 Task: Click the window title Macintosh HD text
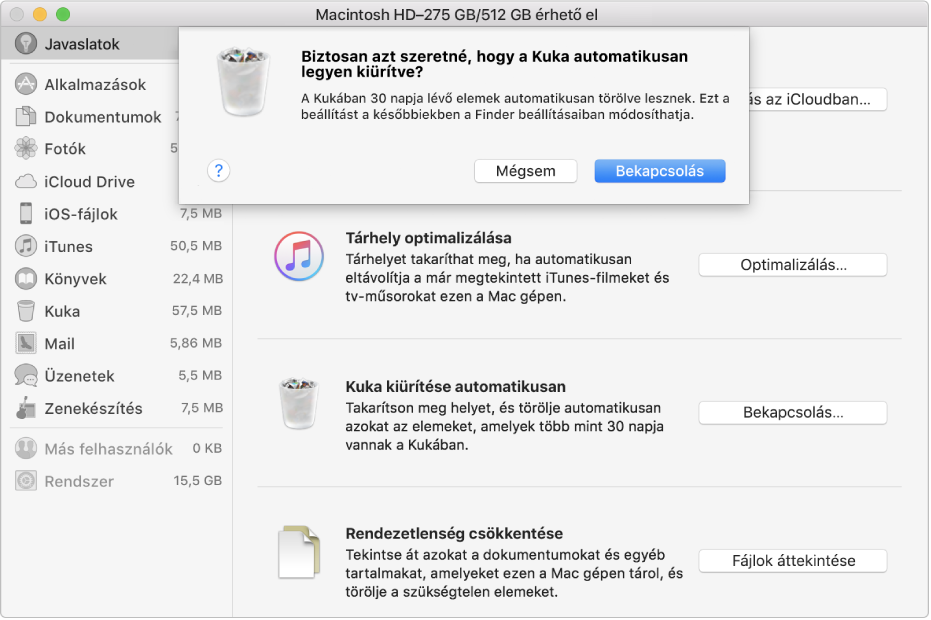tap(457, 14)
